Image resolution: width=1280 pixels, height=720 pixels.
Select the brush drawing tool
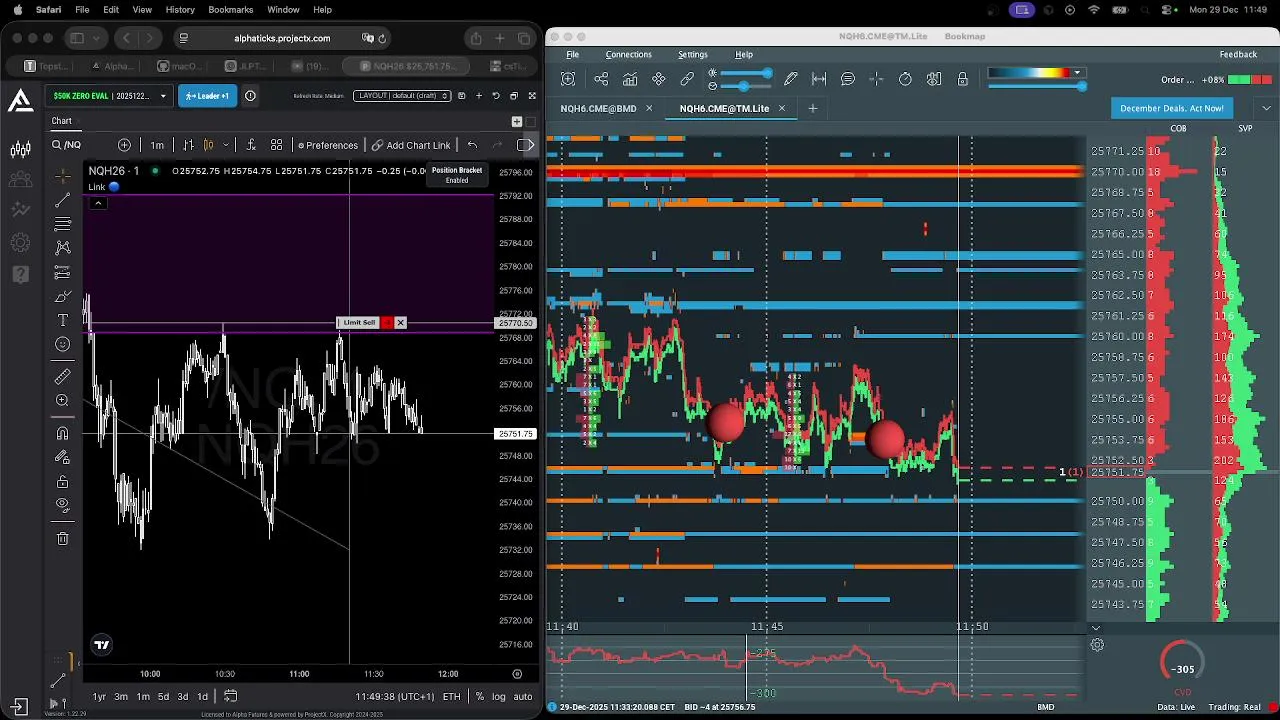(x=62, y=297)
